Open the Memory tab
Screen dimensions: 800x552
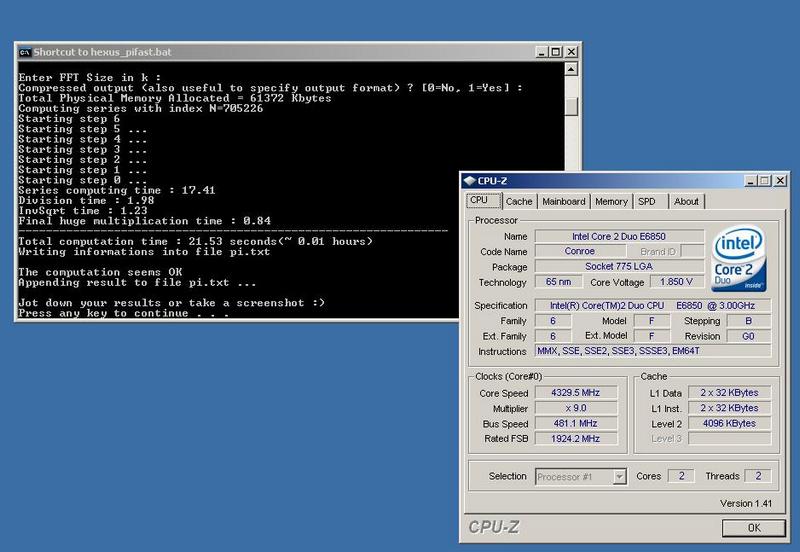(611, 202)
